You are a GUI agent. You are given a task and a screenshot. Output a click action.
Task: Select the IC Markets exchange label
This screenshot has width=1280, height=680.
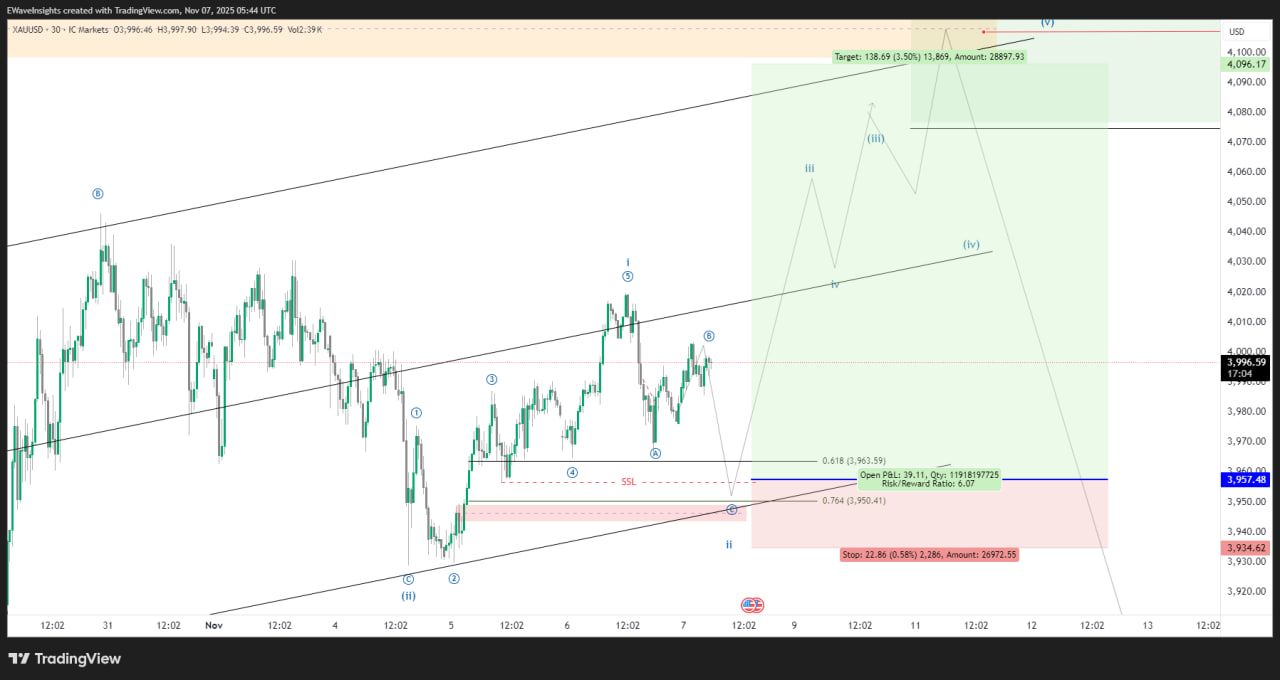point(87,28)
